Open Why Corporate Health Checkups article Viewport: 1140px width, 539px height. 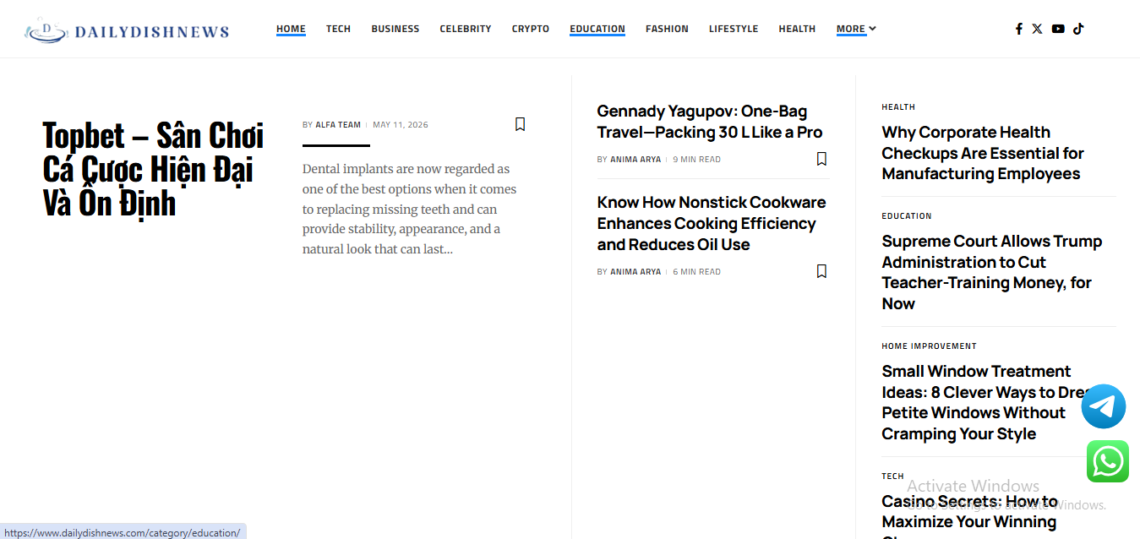click(x=982, y=153)
